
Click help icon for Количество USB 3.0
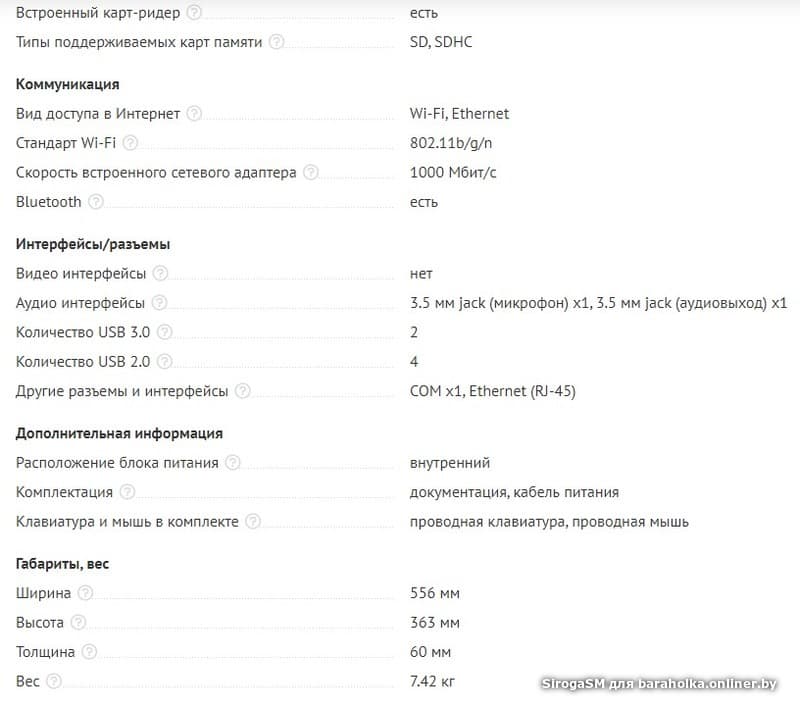(x=164, y=332)
